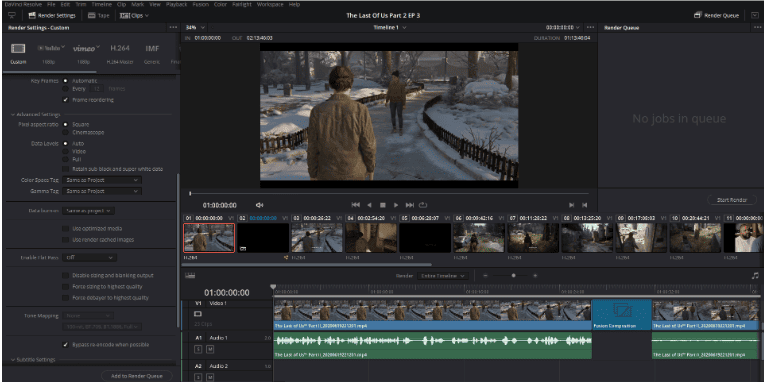Choose the YouTube render preset
Image resolution: width=764 pixels, height=382 pixels.
51,48
